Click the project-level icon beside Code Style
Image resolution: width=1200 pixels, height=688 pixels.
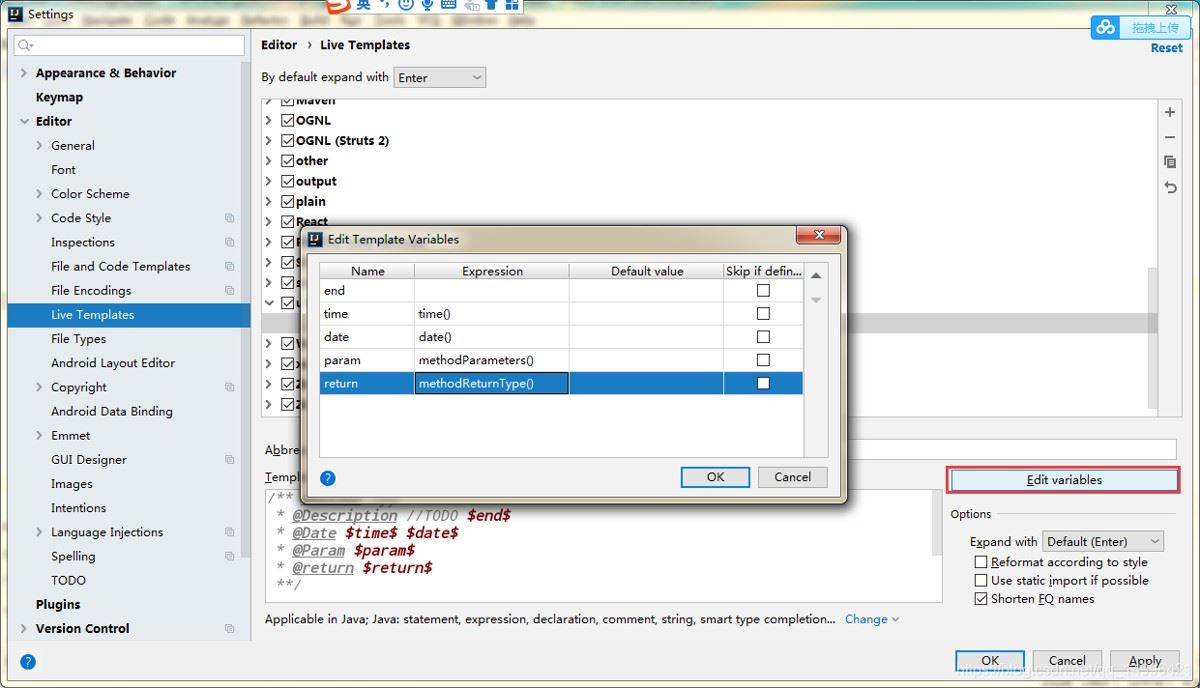pos(230,218)
